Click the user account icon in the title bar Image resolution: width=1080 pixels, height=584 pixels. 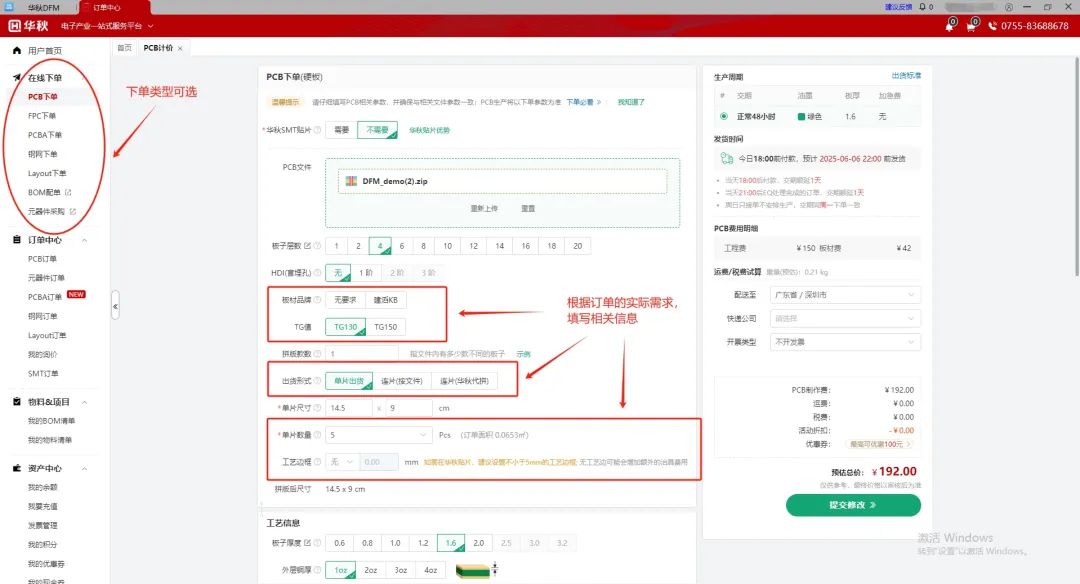tap(1009, 7)
